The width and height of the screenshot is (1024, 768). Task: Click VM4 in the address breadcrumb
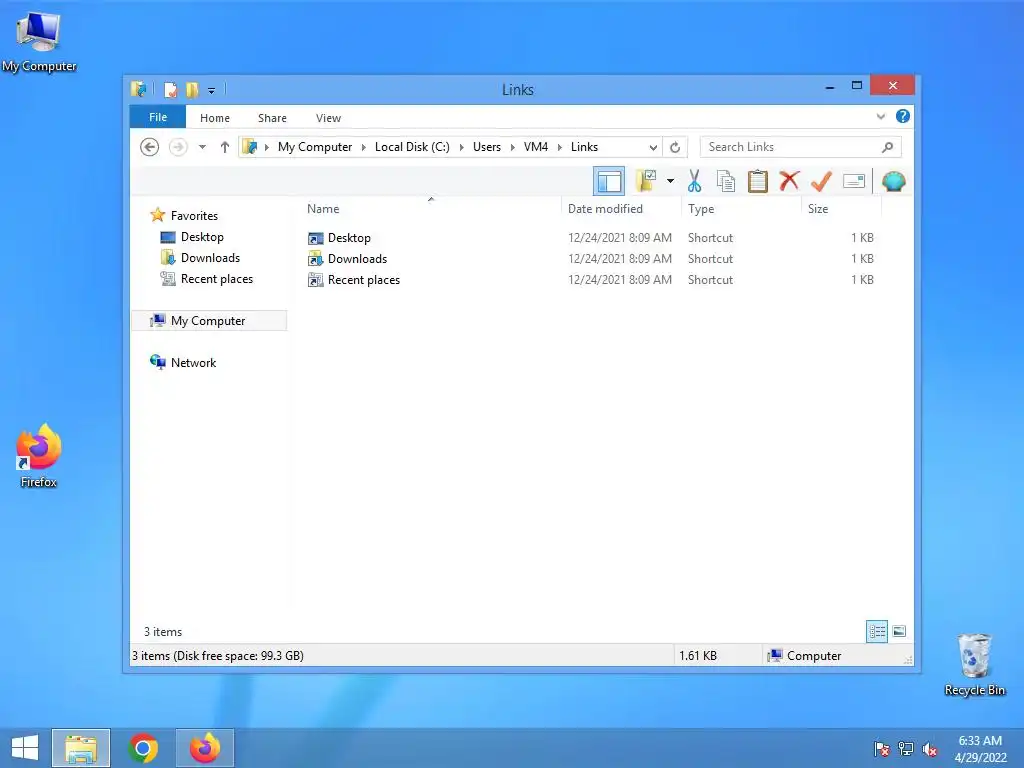coord(536,147)
